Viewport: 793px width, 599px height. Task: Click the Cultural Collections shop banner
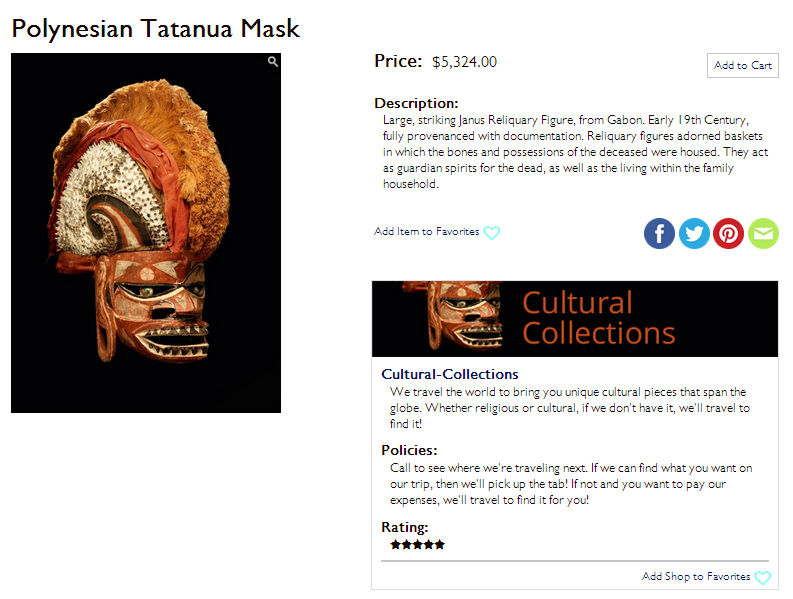click(x=575, y=319)
